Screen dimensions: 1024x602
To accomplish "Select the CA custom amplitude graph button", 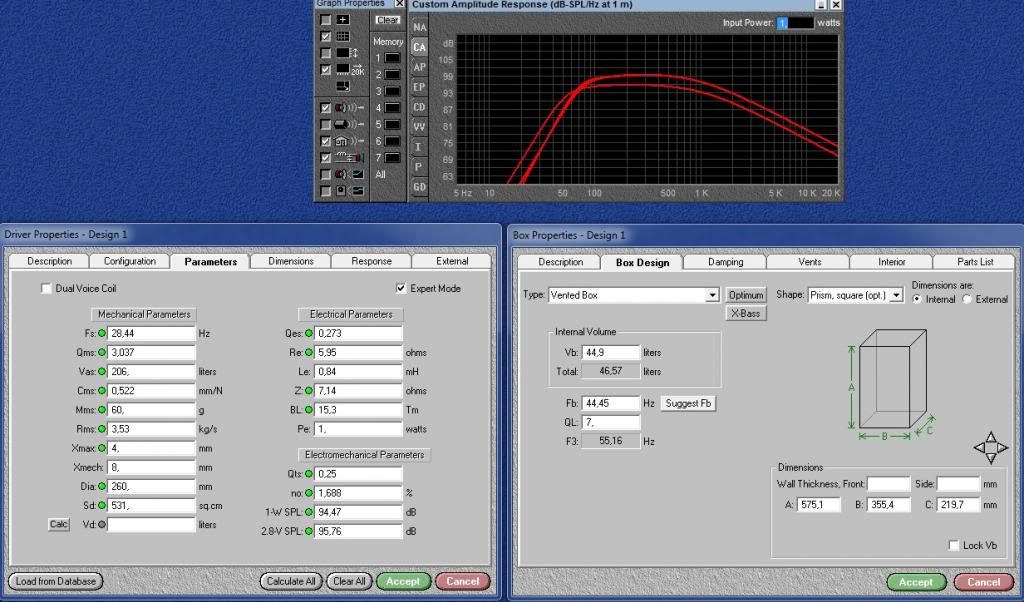I will point(419,47).
